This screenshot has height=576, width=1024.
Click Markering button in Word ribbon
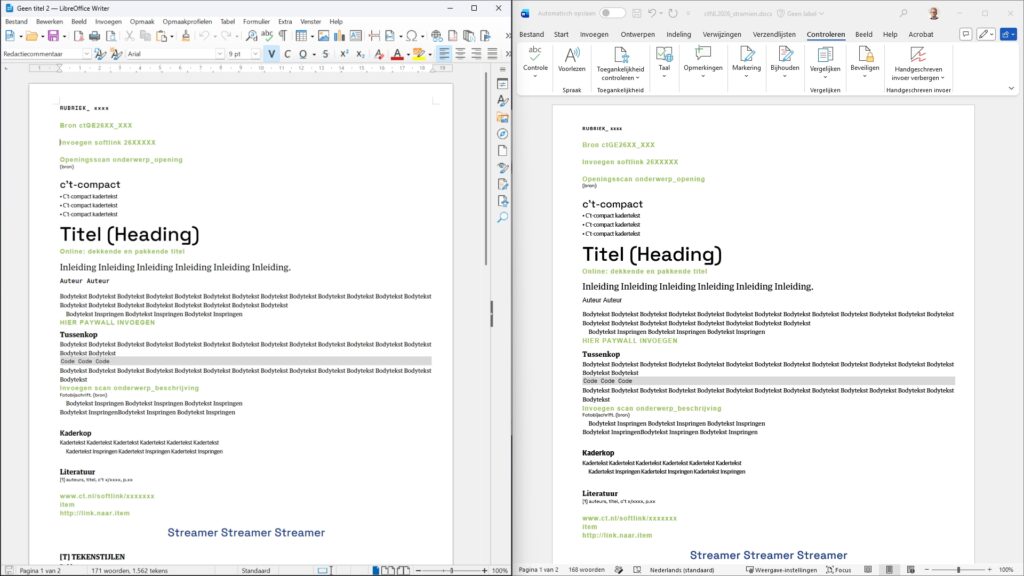[746, 62]
